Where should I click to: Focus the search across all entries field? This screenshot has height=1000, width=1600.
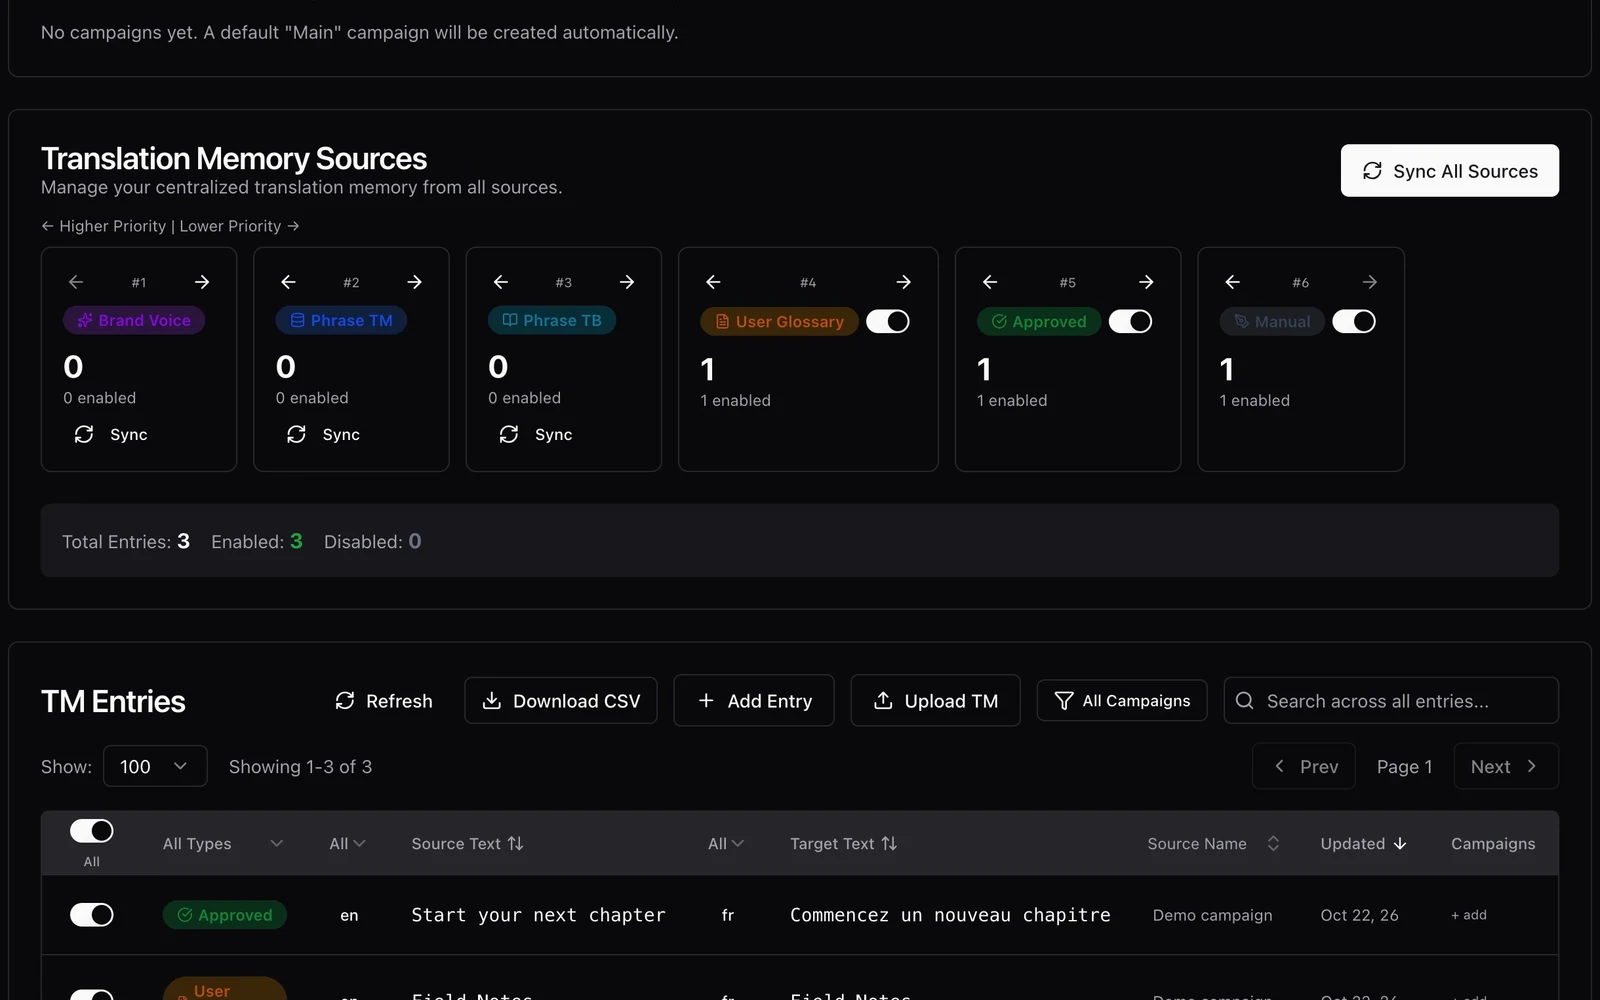(x=1391, y=701)
